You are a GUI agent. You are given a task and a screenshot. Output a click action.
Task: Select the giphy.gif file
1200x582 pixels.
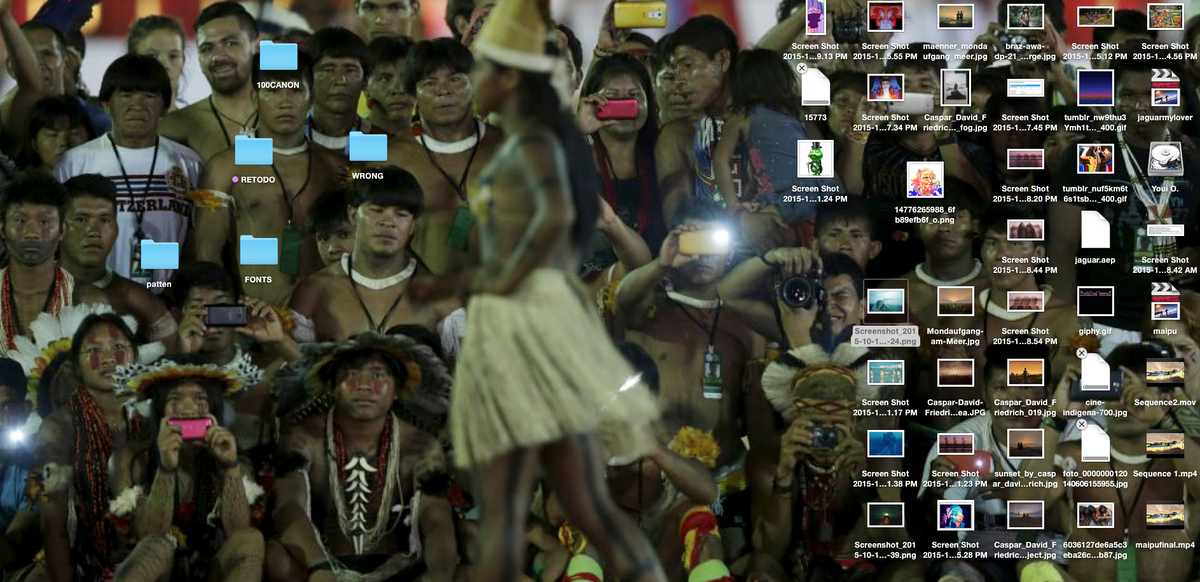[1095, 301]
